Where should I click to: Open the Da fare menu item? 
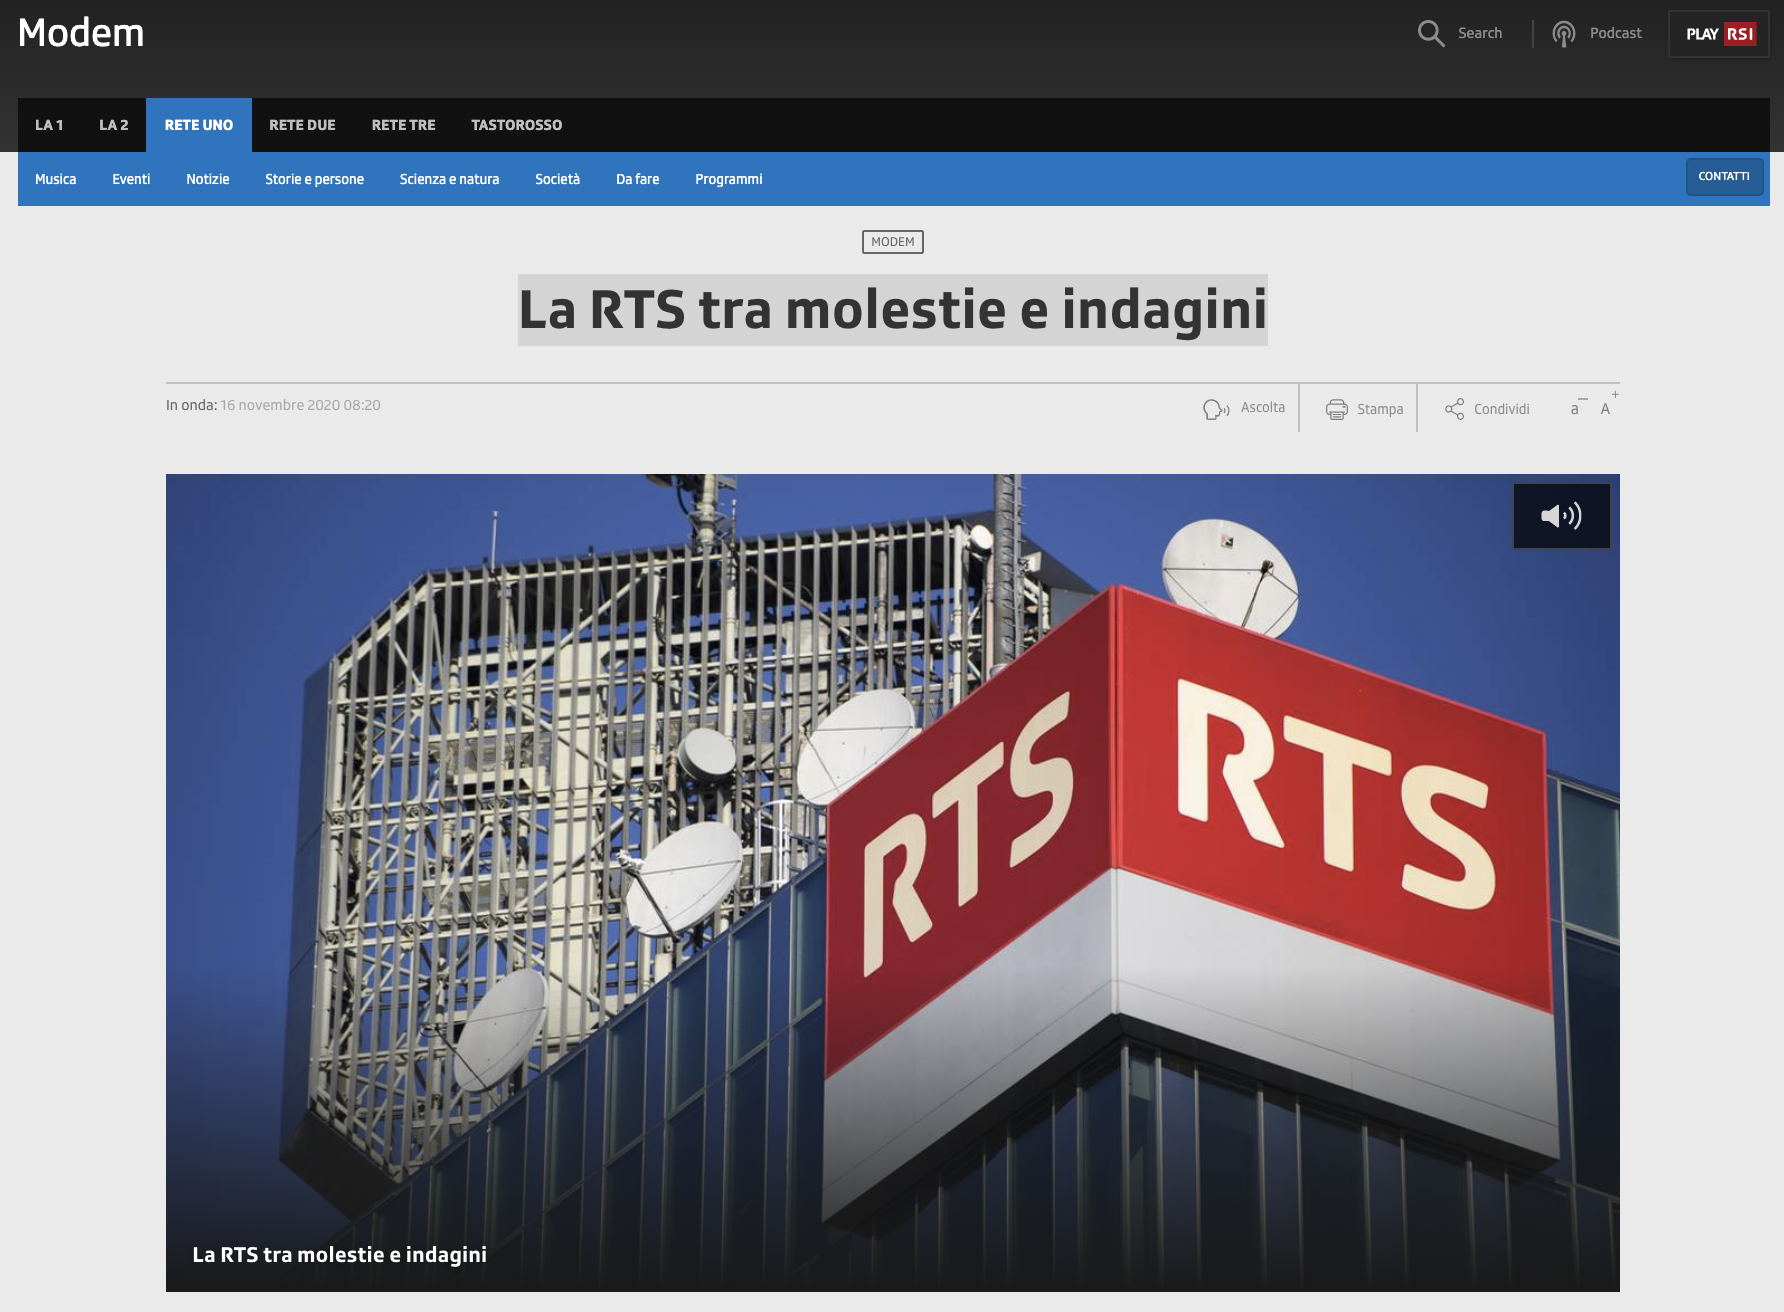[x=638, y=179]
